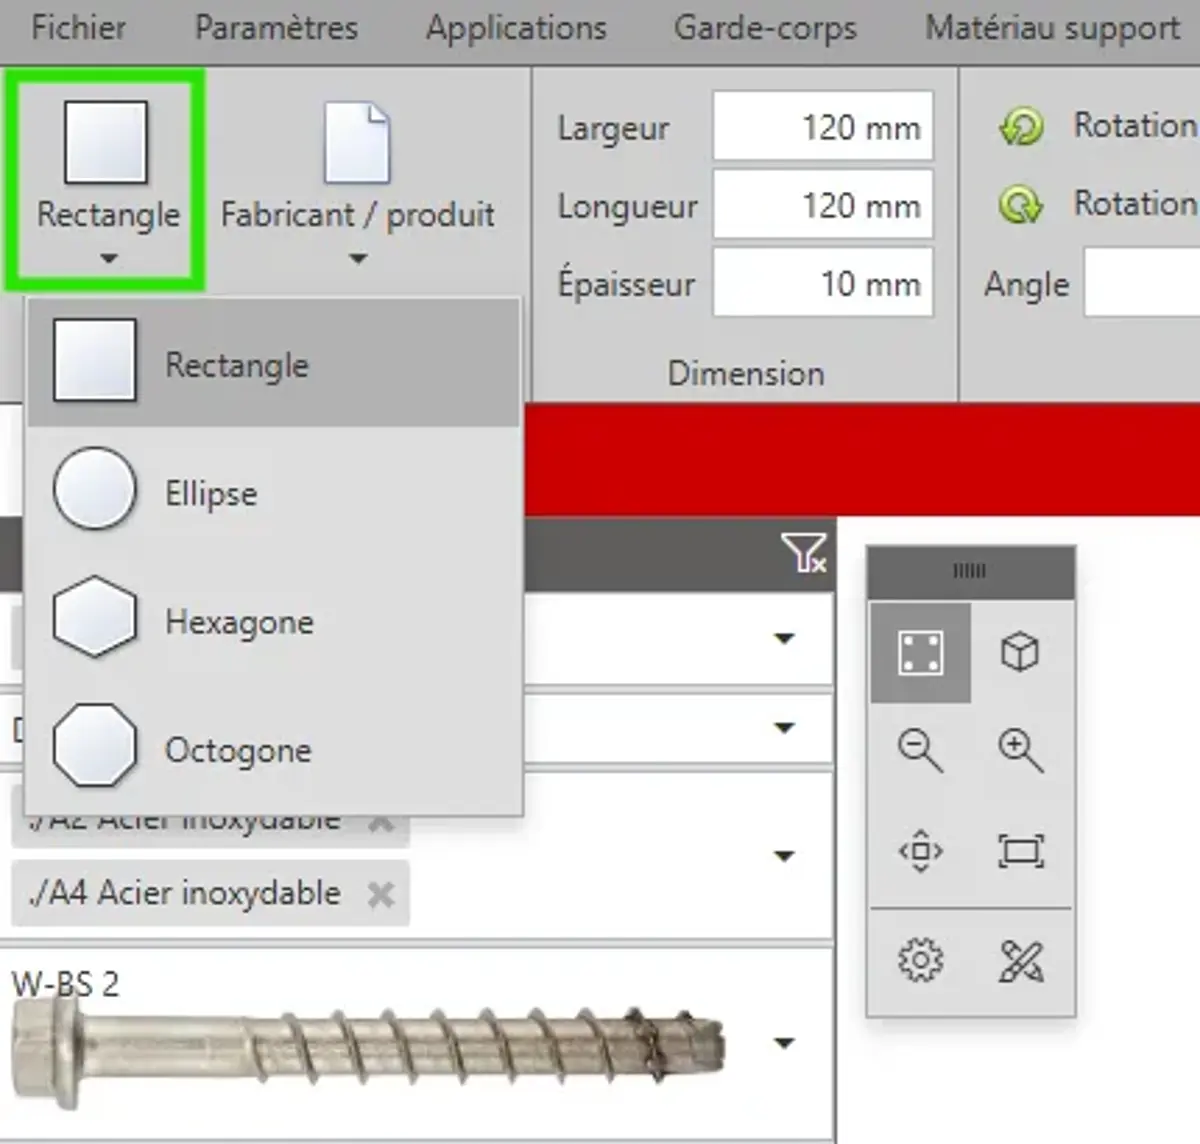Screen dimensions: 1200x1144
Task: Open the Rectangle plate shape button
Action: [x=106, y=179]
